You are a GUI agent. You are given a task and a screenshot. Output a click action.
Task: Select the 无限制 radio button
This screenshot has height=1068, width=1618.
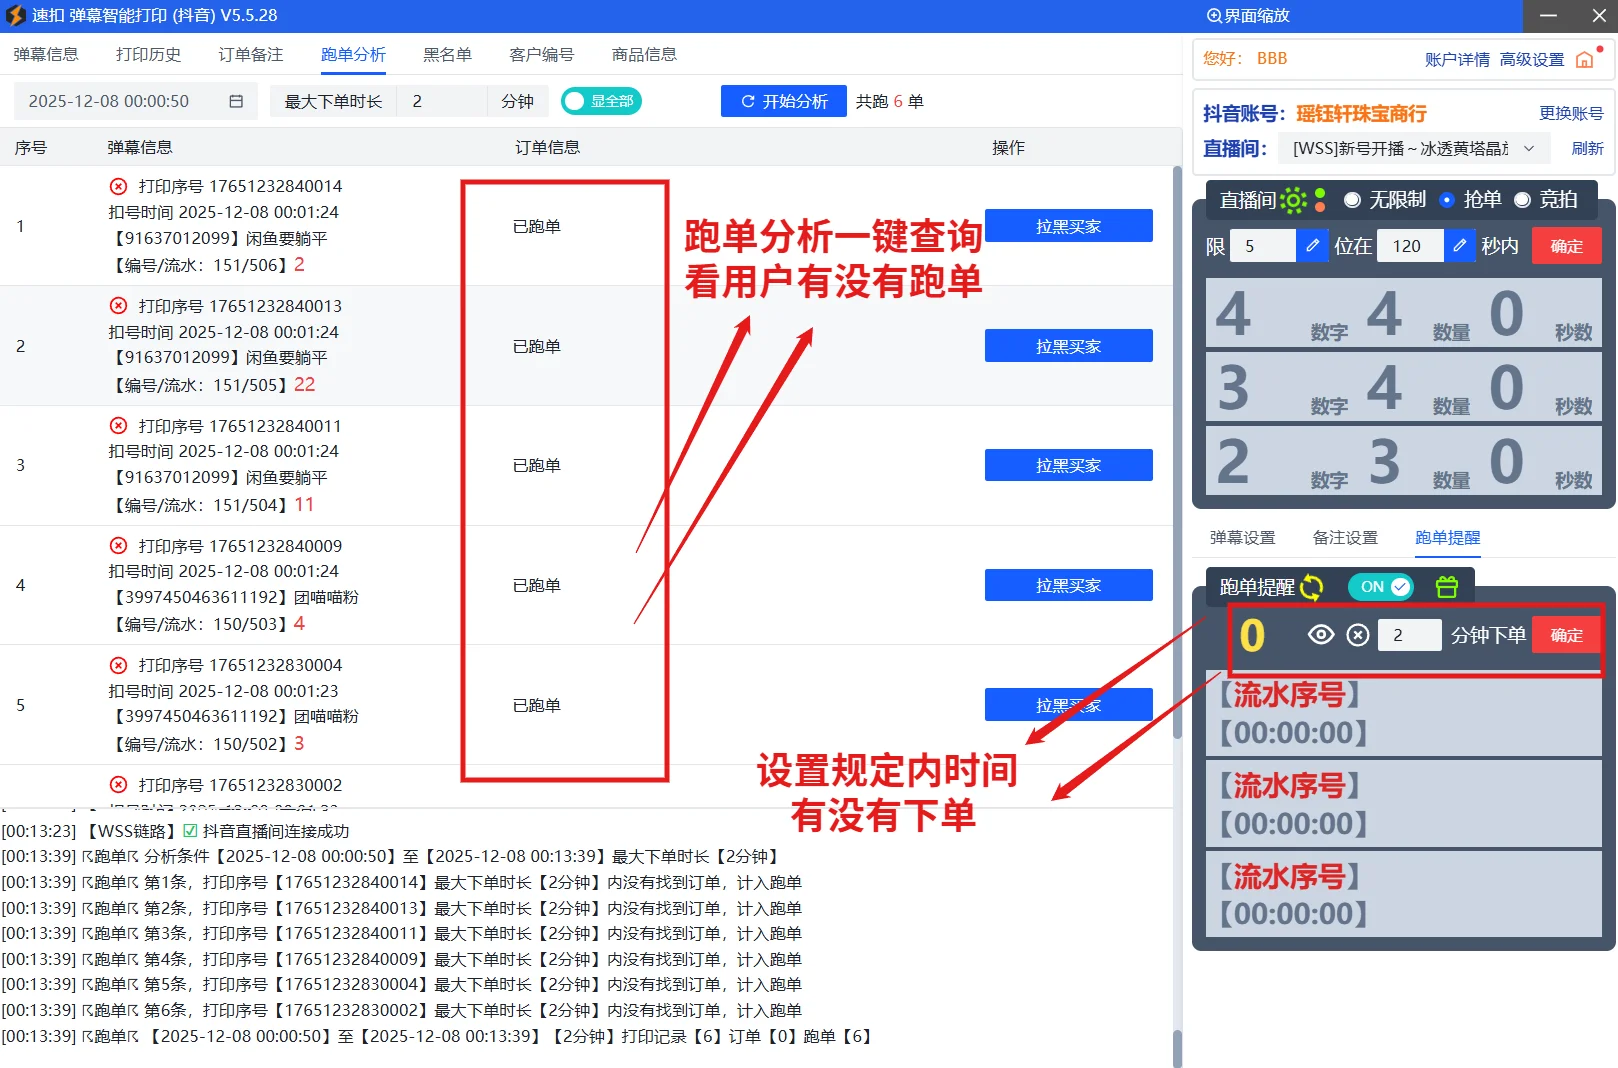pos(1352,200)
